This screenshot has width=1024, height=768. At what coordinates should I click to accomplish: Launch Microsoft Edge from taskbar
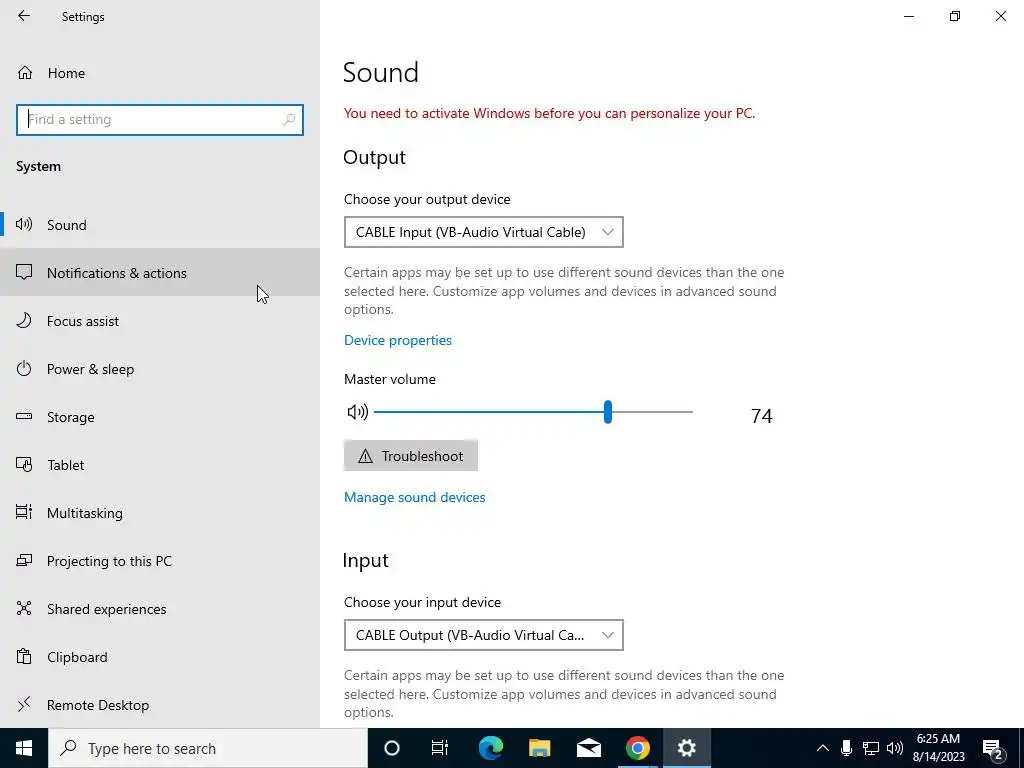coord(490,748)
